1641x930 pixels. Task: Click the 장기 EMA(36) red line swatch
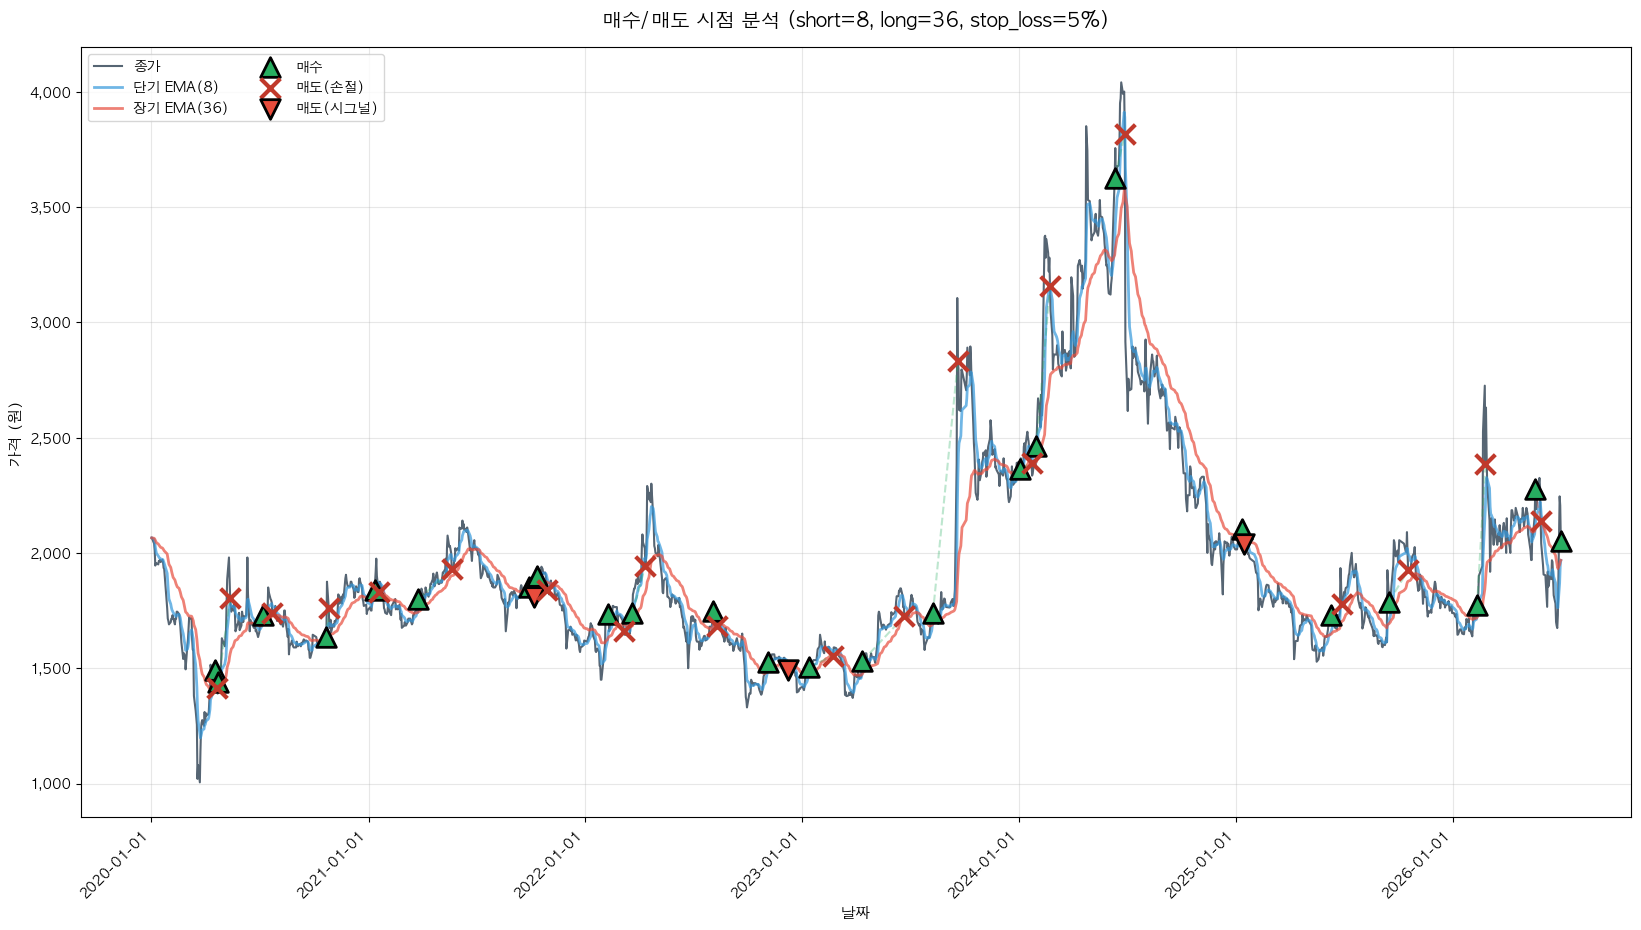(107, 108)
